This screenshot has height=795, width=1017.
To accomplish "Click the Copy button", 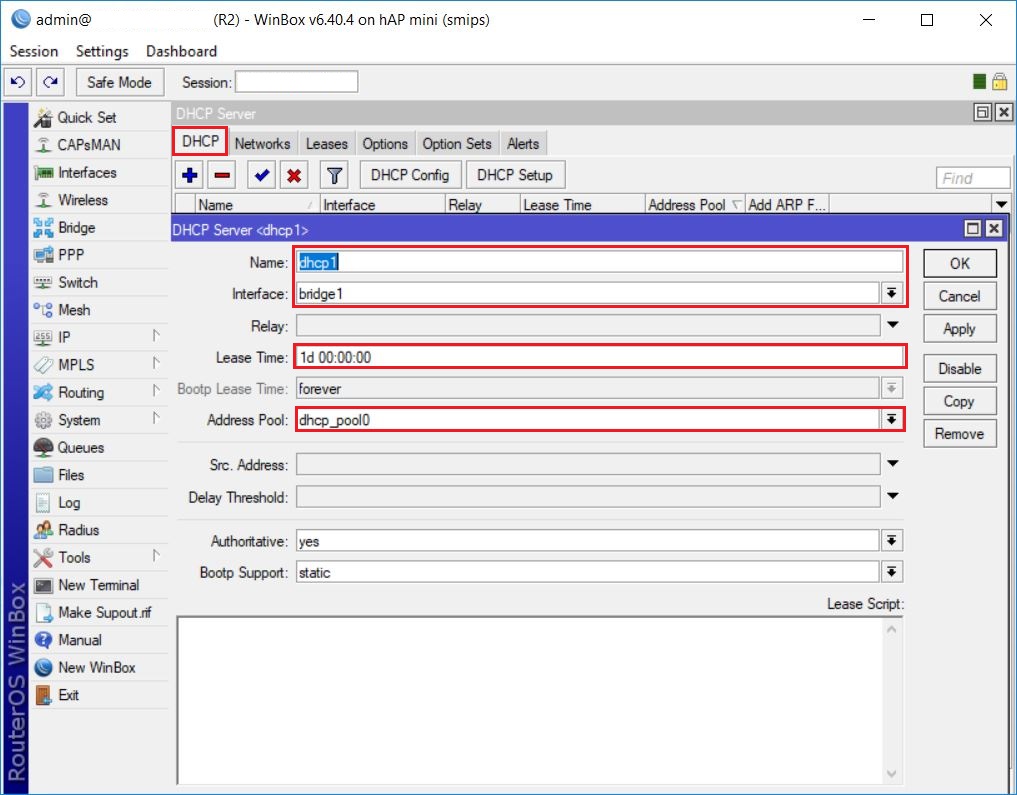I will click(960, 401).
